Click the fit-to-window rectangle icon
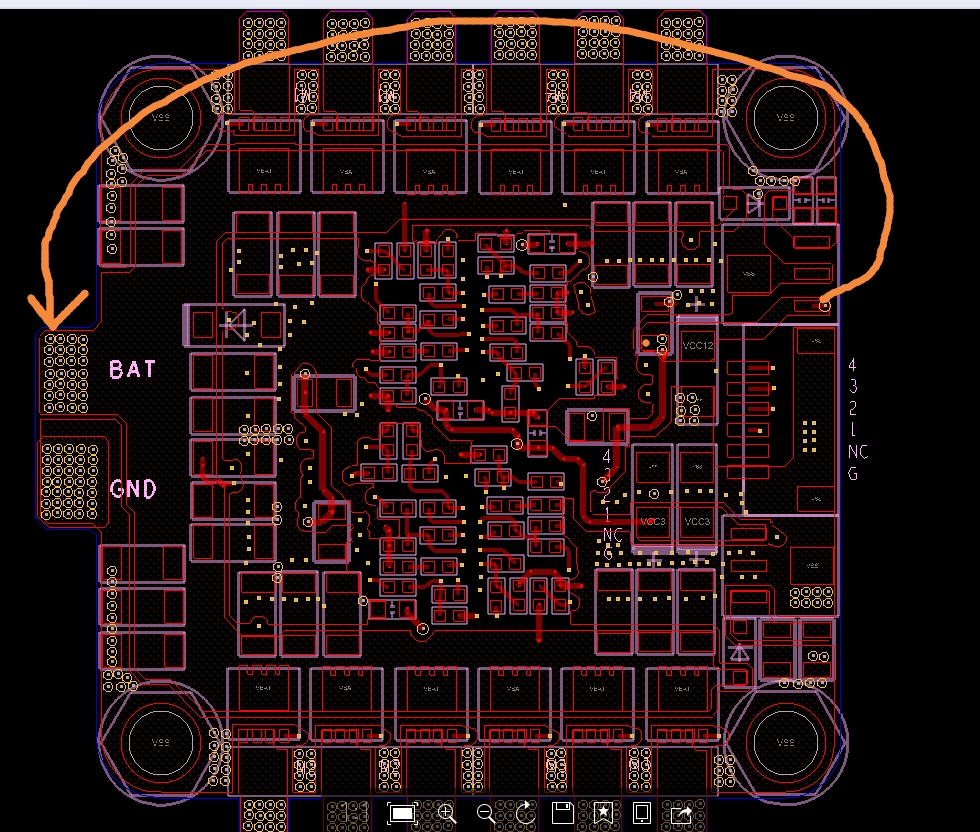Image resolution: width=980 pixels, height=832 pixels. pos(402,813)
